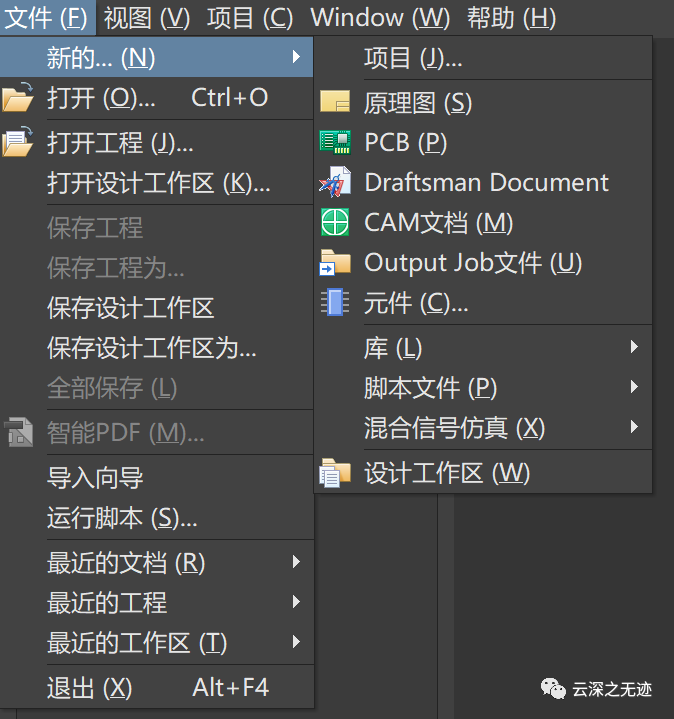Expand the 最近的工作区 (T) submenu arrow
Image resolution: width=674 pixels, height=719 pixels.
coord(296,642)
